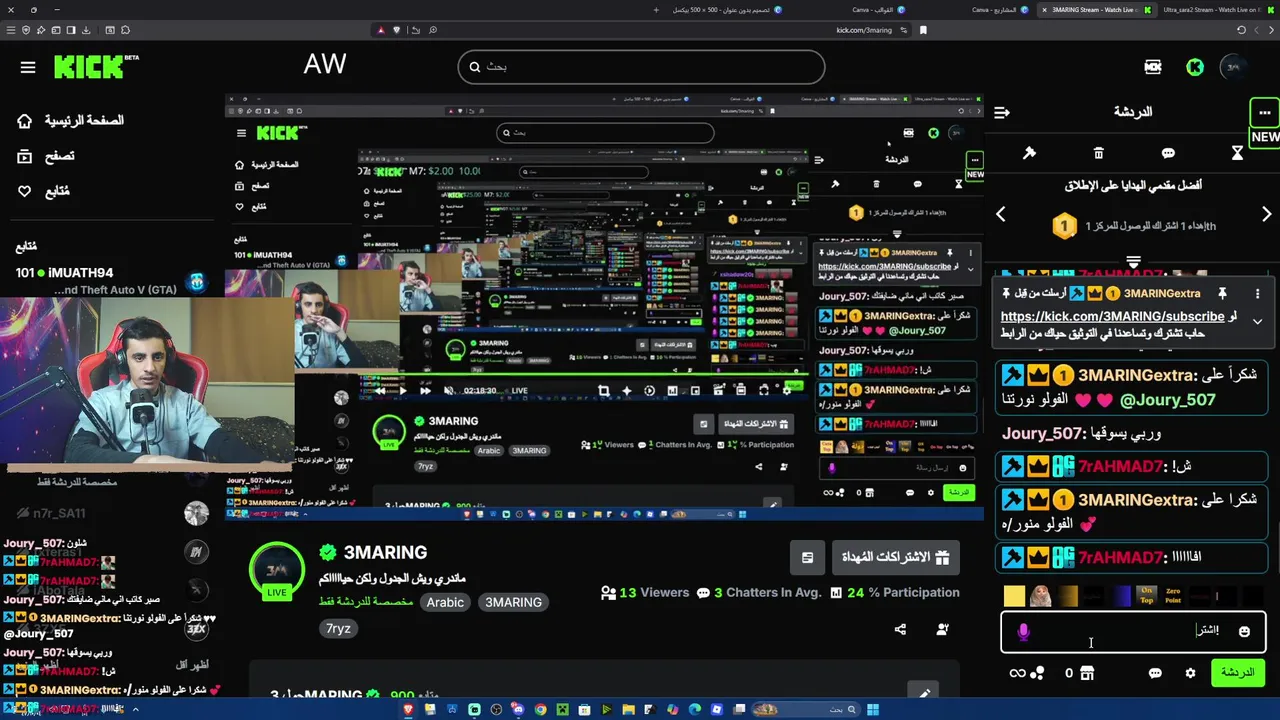Open the clips camera icon in header

1153,67
